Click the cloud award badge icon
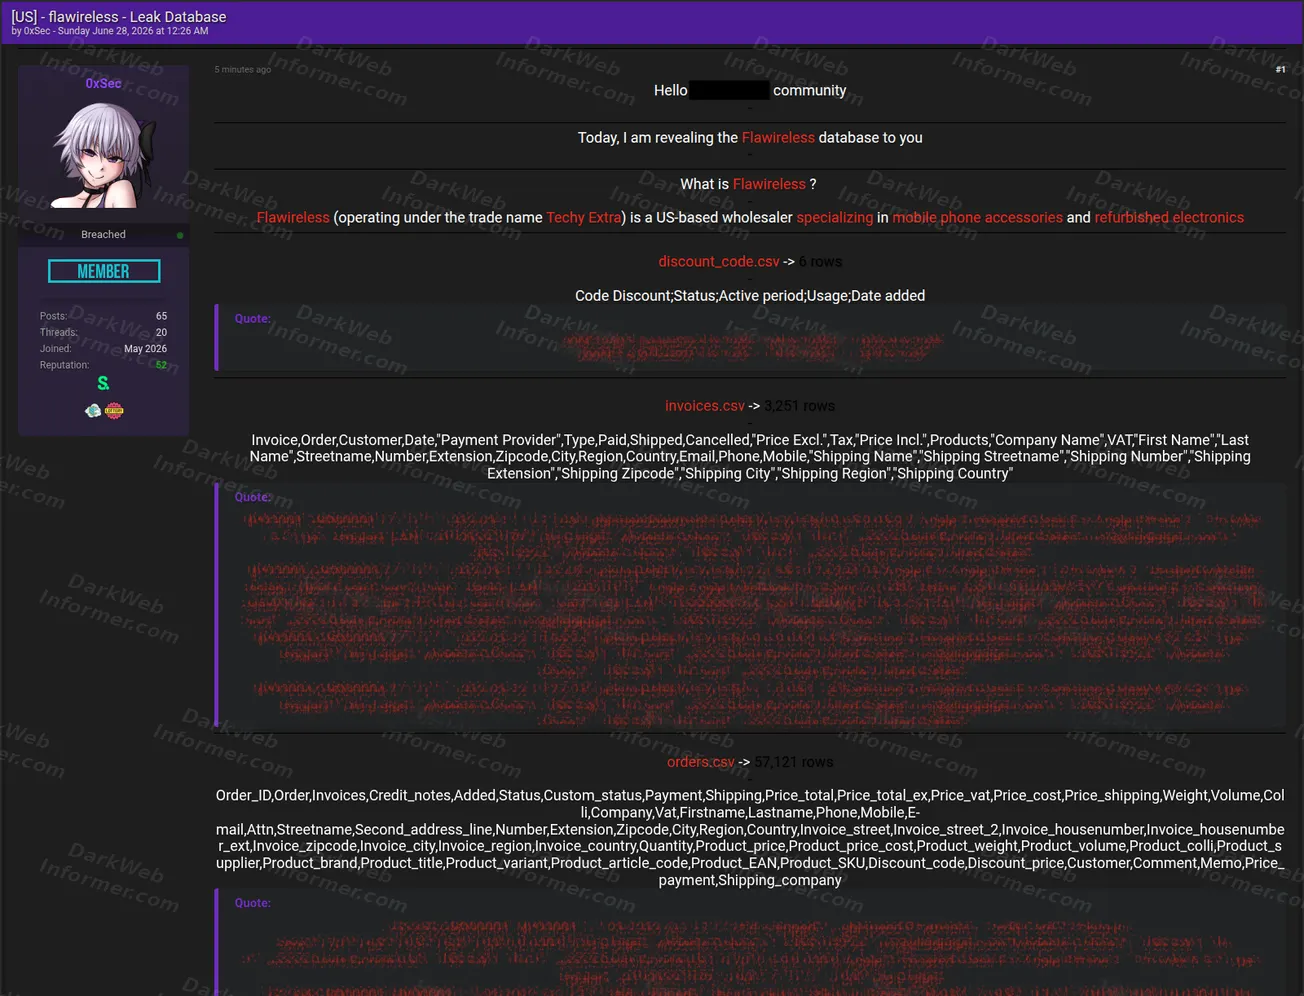Viewport: 1304px width, 996px height. click(x=93, y=411)
